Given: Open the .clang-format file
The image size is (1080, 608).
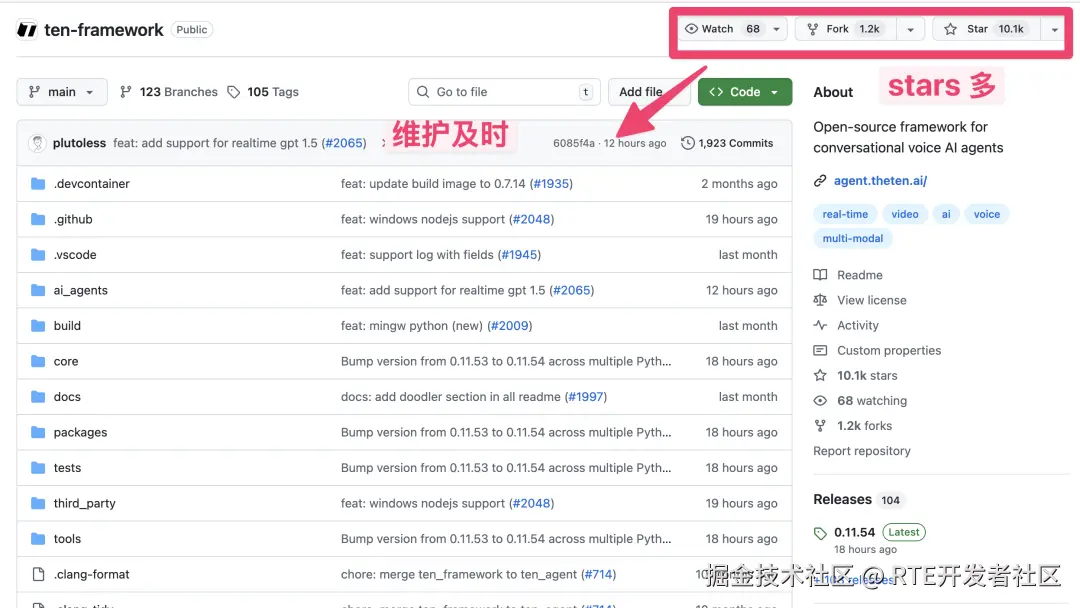Looking at the screenshot, I should point(92,574).
